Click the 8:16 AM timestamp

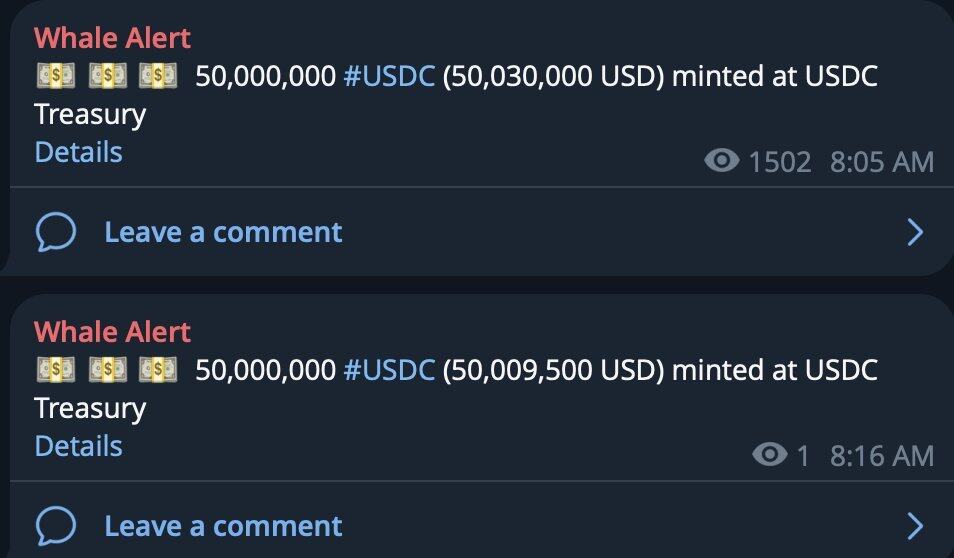click(x=881, y=456)
